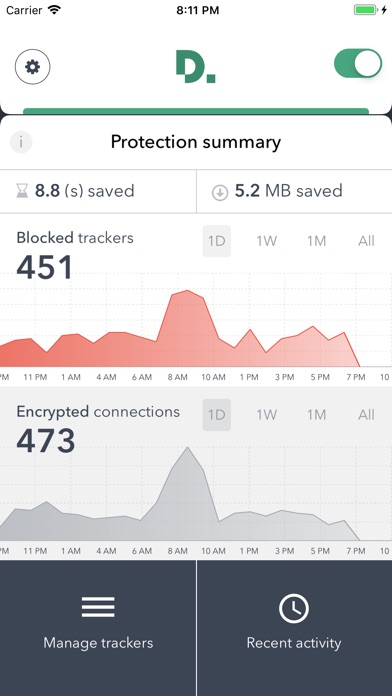
Task: Tap the clock icon above Recent activity
Action: 294,608
